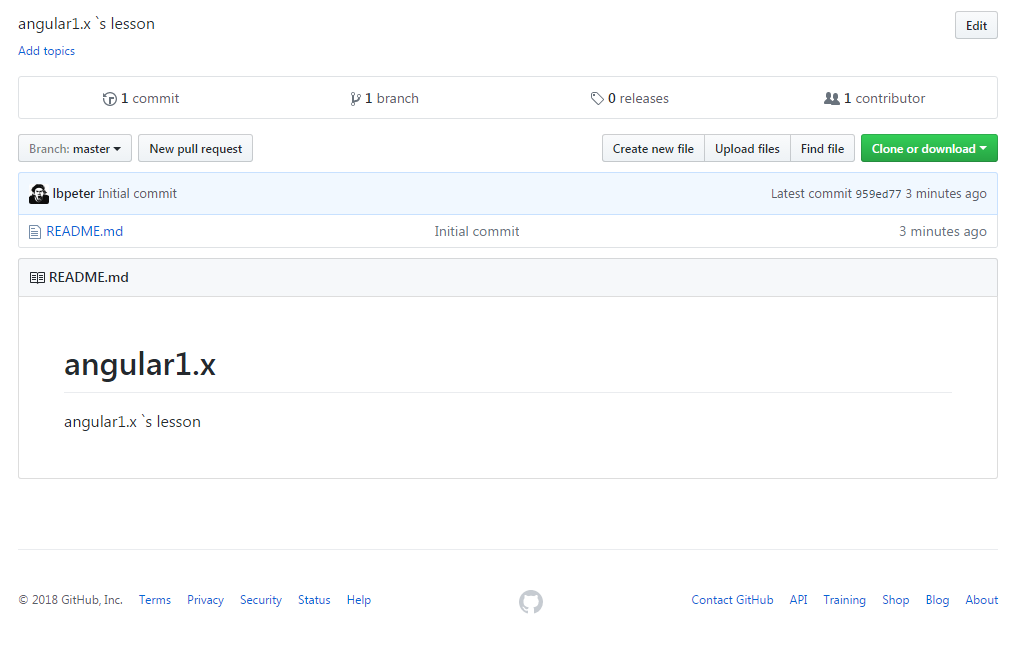Image resolution: width=1024 pixels, height=655 pixels.
Task: Click '3 minutes ago' in README.md row
Action: pos(942,232)
